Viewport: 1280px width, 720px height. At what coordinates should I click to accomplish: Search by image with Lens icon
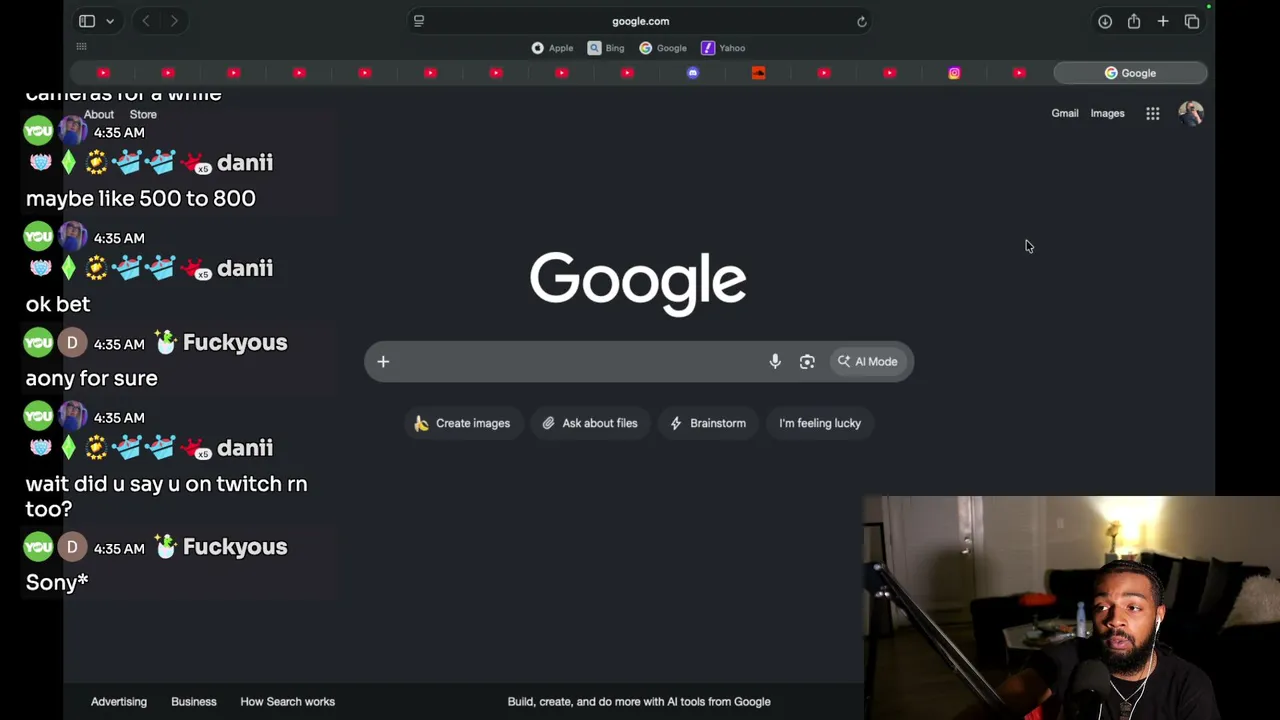pyautogui.click(x=807, y=362)
